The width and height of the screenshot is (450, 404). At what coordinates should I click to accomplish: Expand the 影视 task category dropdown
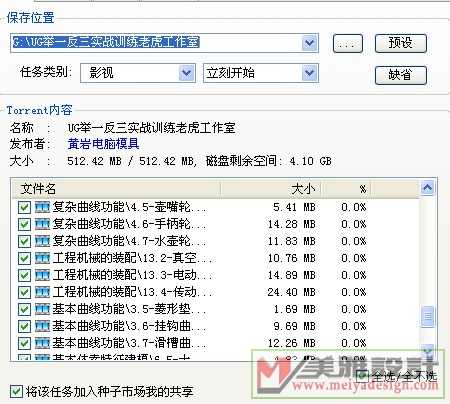click(x=186, y=73)
